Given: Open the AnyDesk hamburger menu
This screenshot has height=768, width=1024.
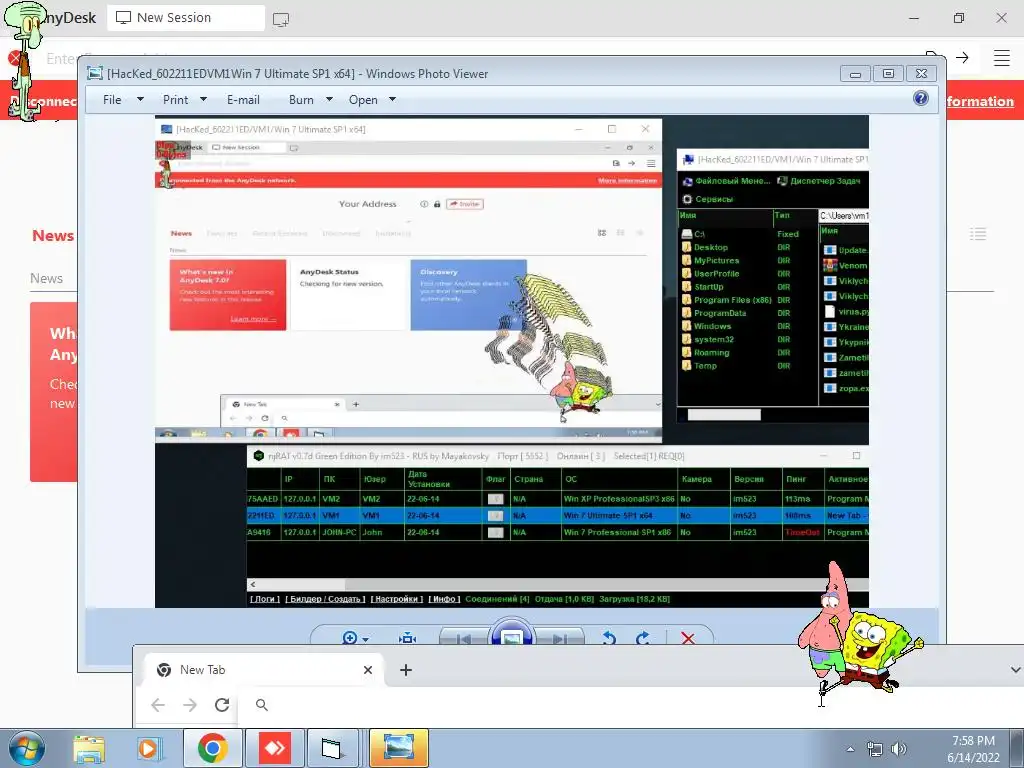Looking at the screenshot, I should pyautogui.click(x=1002, y=57).
